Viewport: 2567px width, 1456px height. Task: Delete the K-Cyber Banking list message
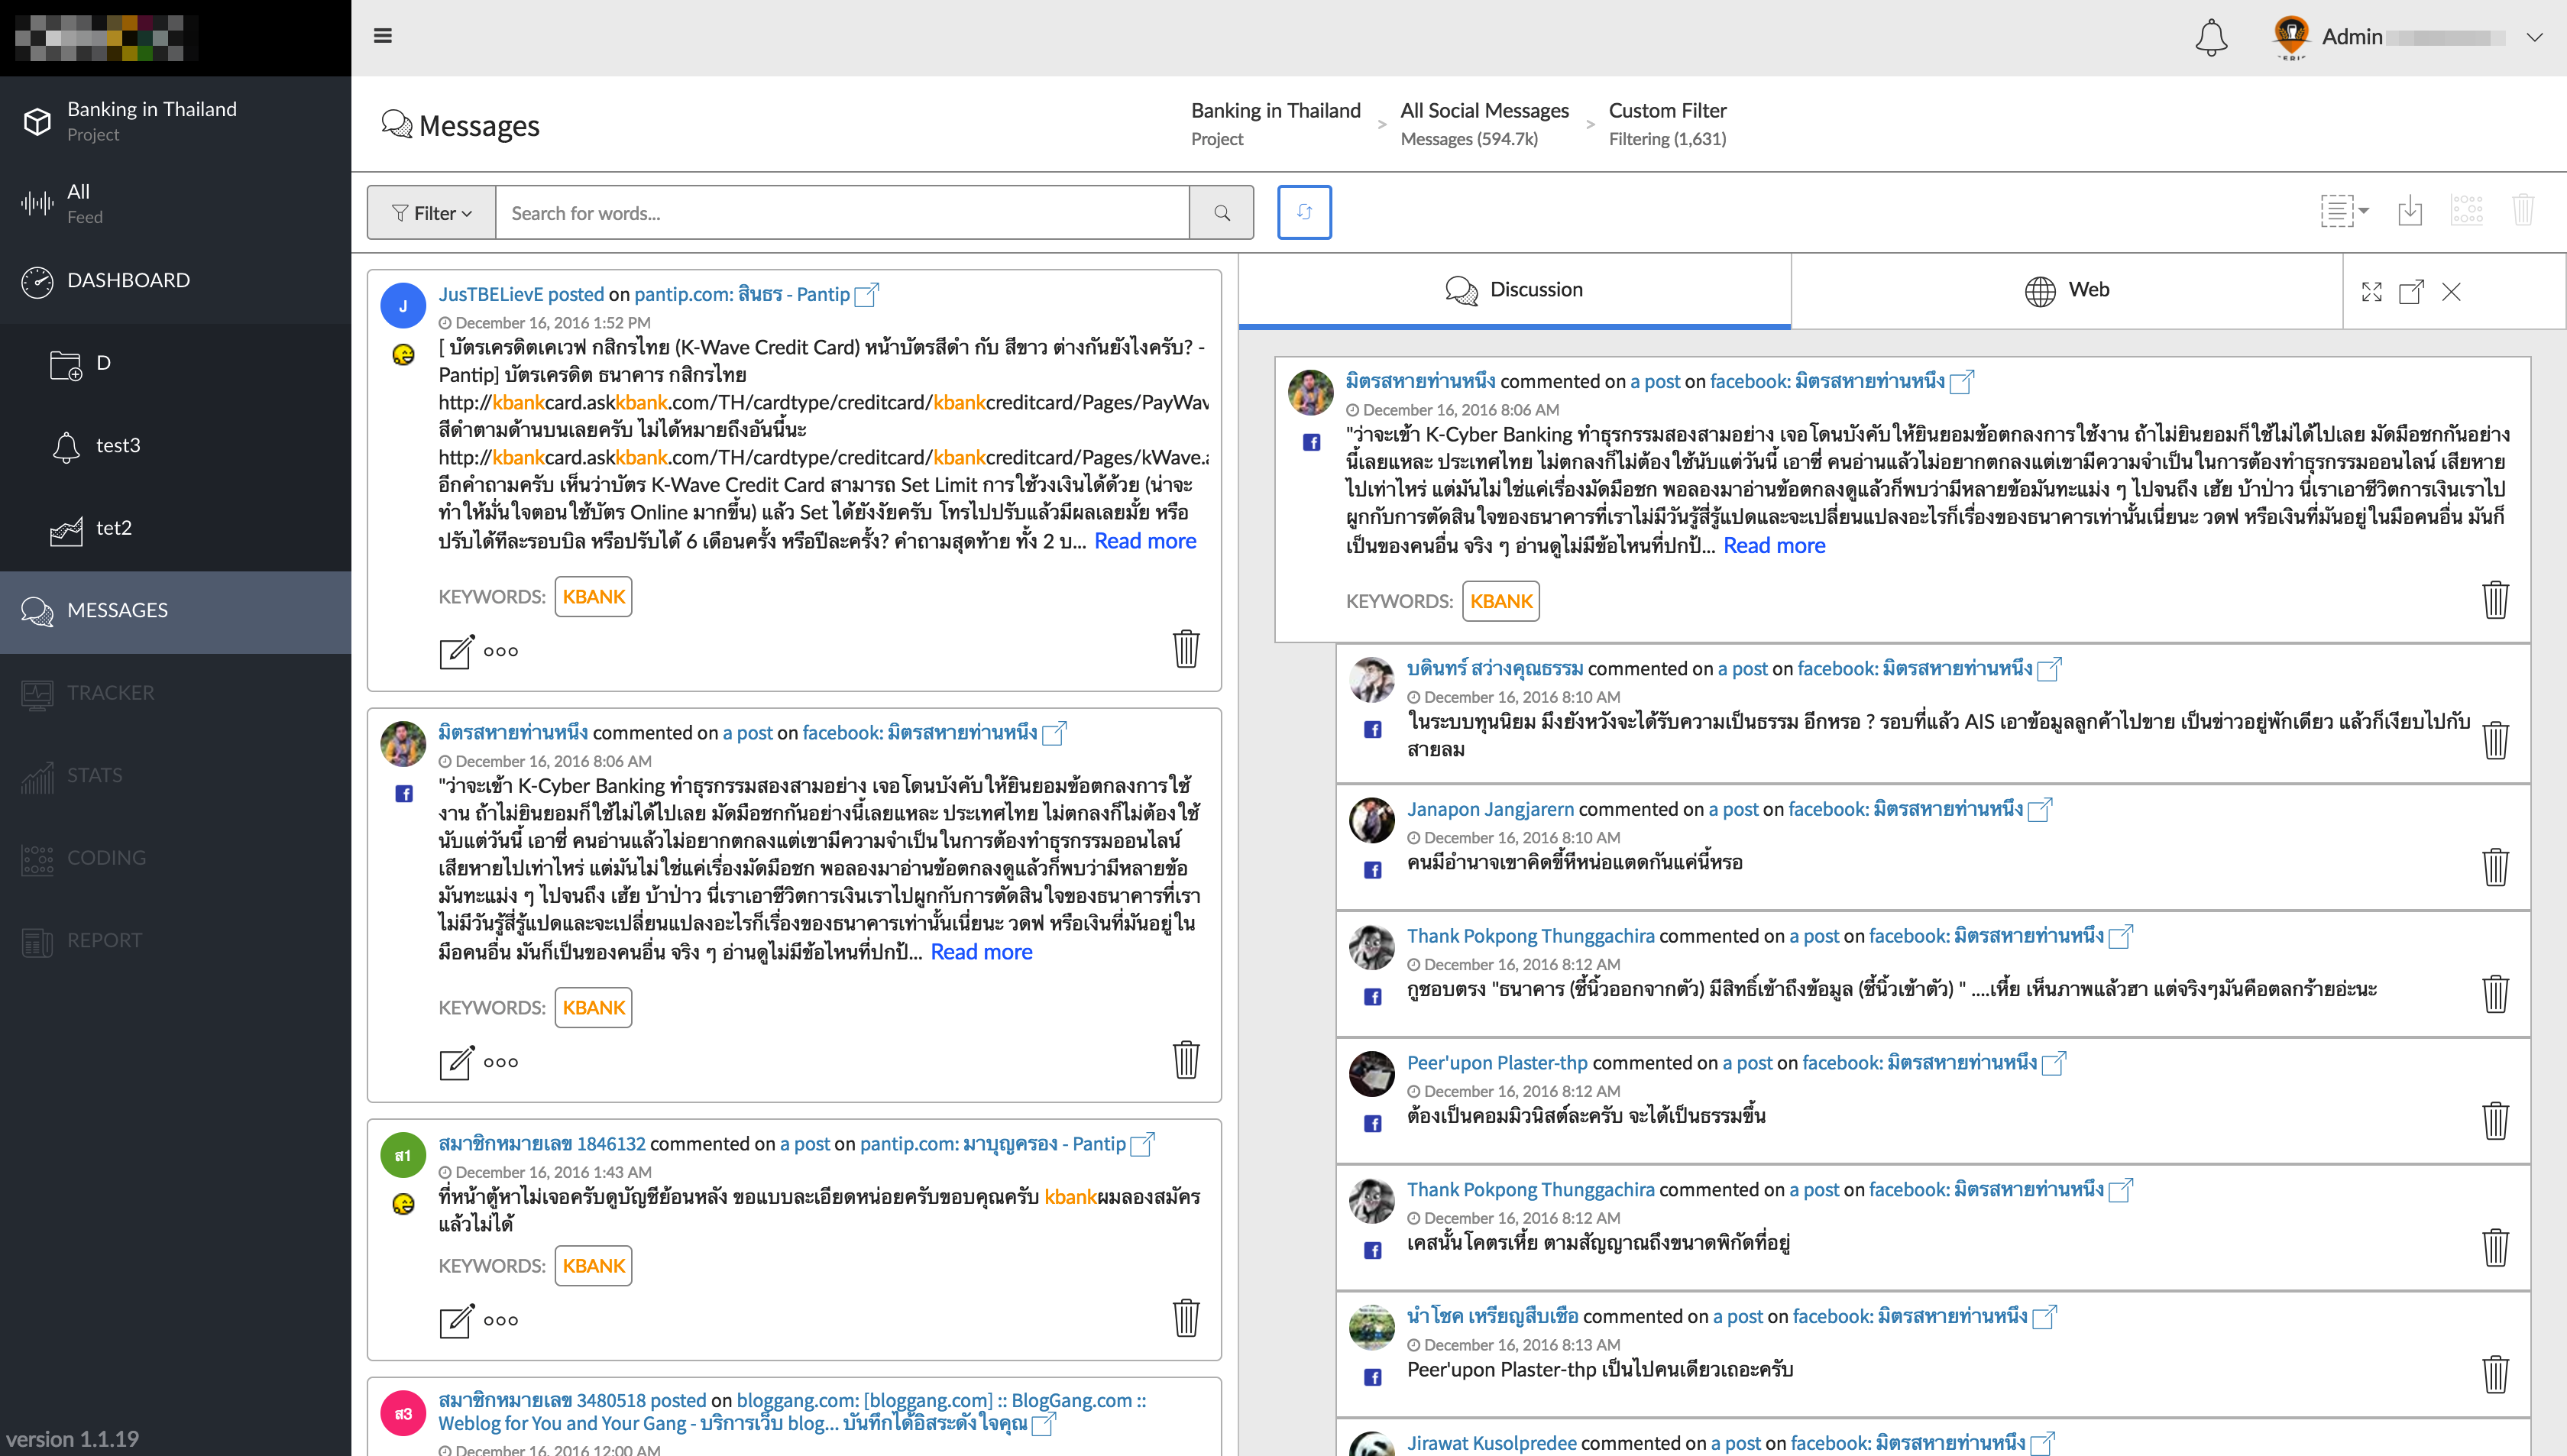pos(1186,1059)
